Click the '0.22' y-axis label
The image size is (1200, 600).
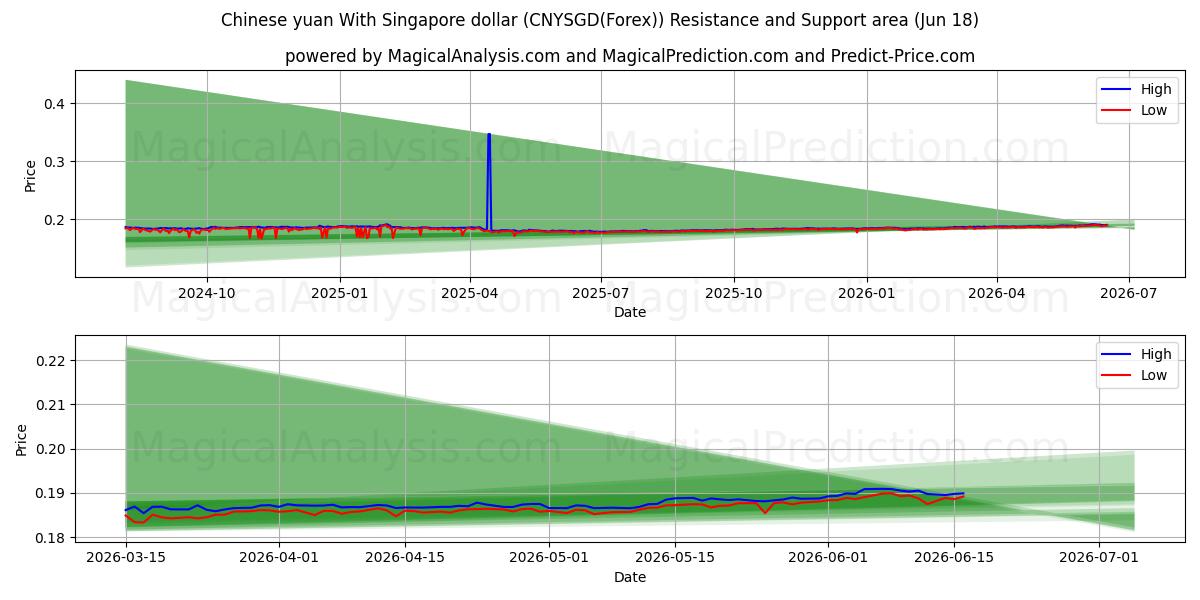point(51,361)
